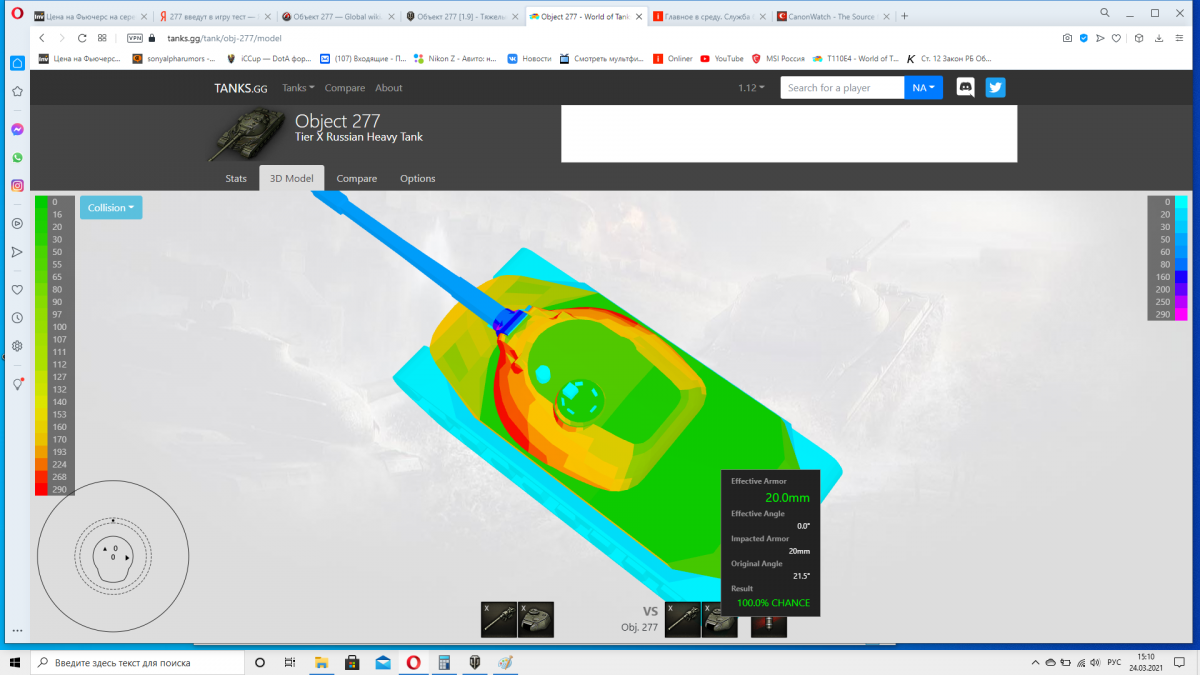Image resolution: width=1200 pixels, height=675 pixels.
Task: Click the Object 277 tank thumbnail image
Action: coord(246,136)
